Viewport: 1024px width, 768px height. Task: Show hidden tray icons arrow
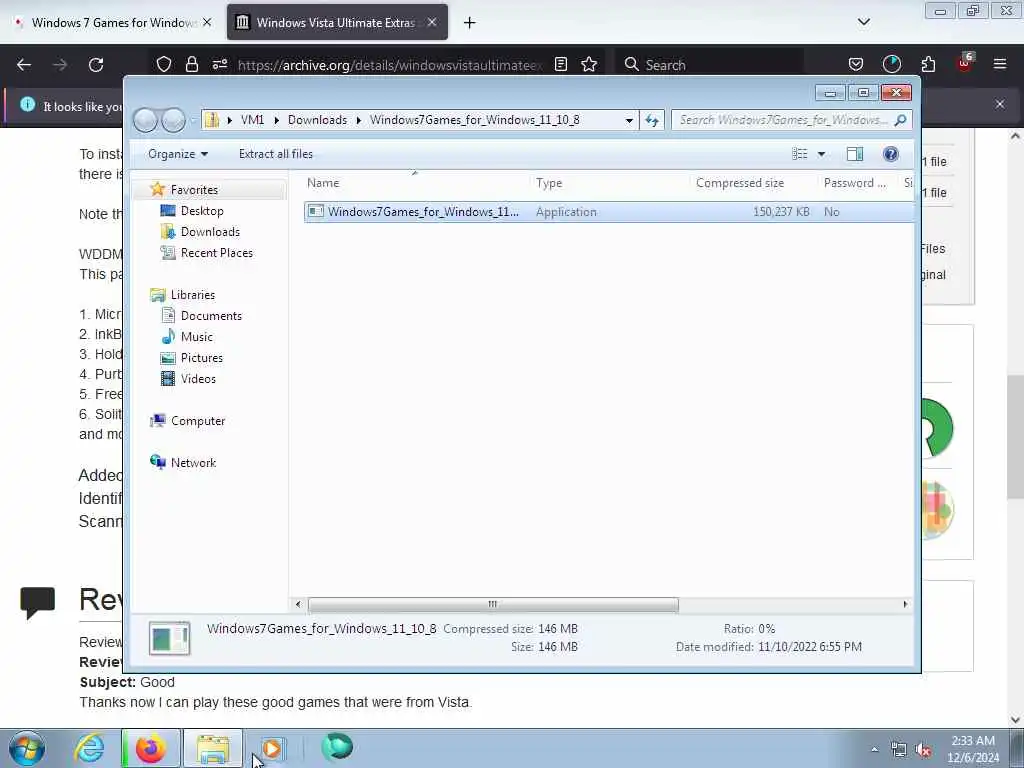(x=874, y=750)
